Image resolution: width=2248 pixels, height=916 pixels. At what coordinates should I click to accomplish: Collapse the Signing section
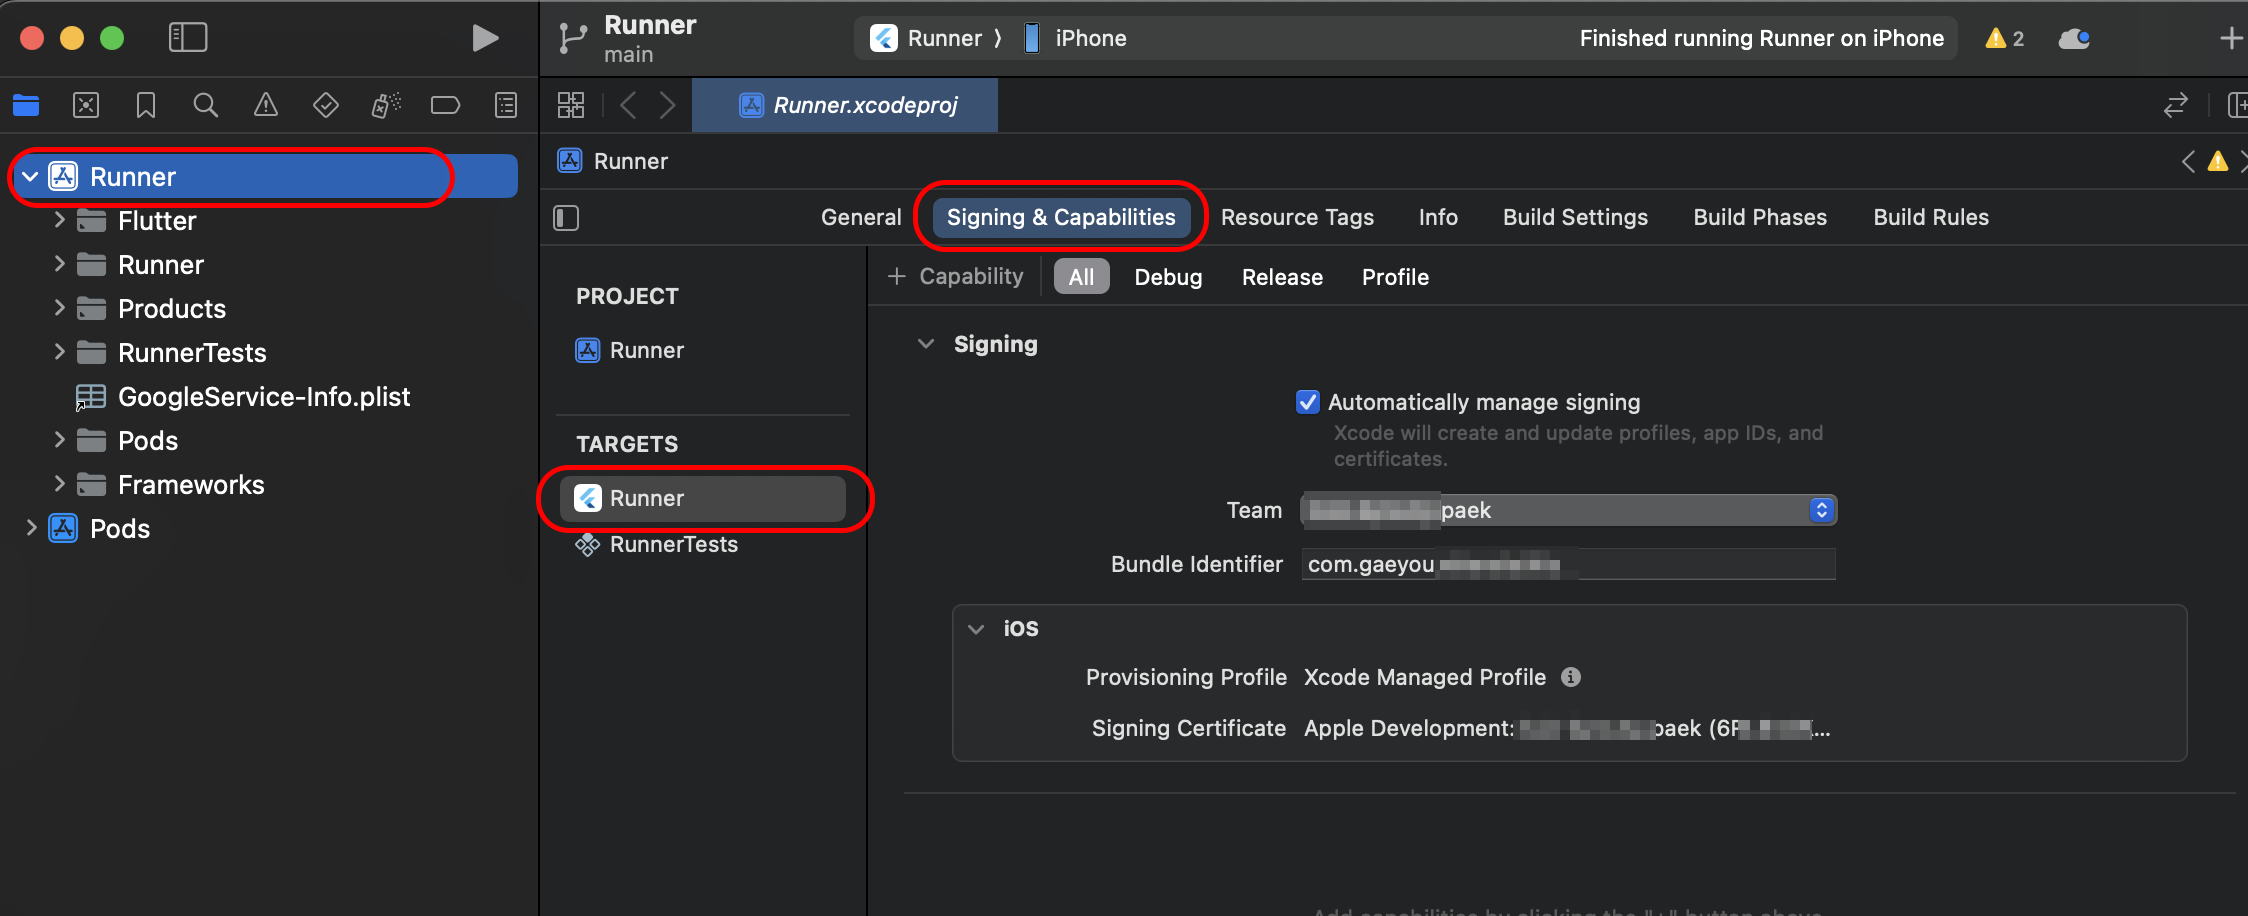tap(926, 344)
